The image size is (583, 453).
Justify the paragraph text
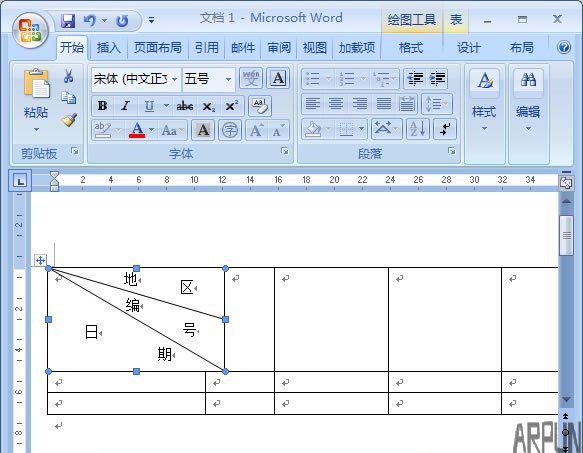[x=384, y=104]
